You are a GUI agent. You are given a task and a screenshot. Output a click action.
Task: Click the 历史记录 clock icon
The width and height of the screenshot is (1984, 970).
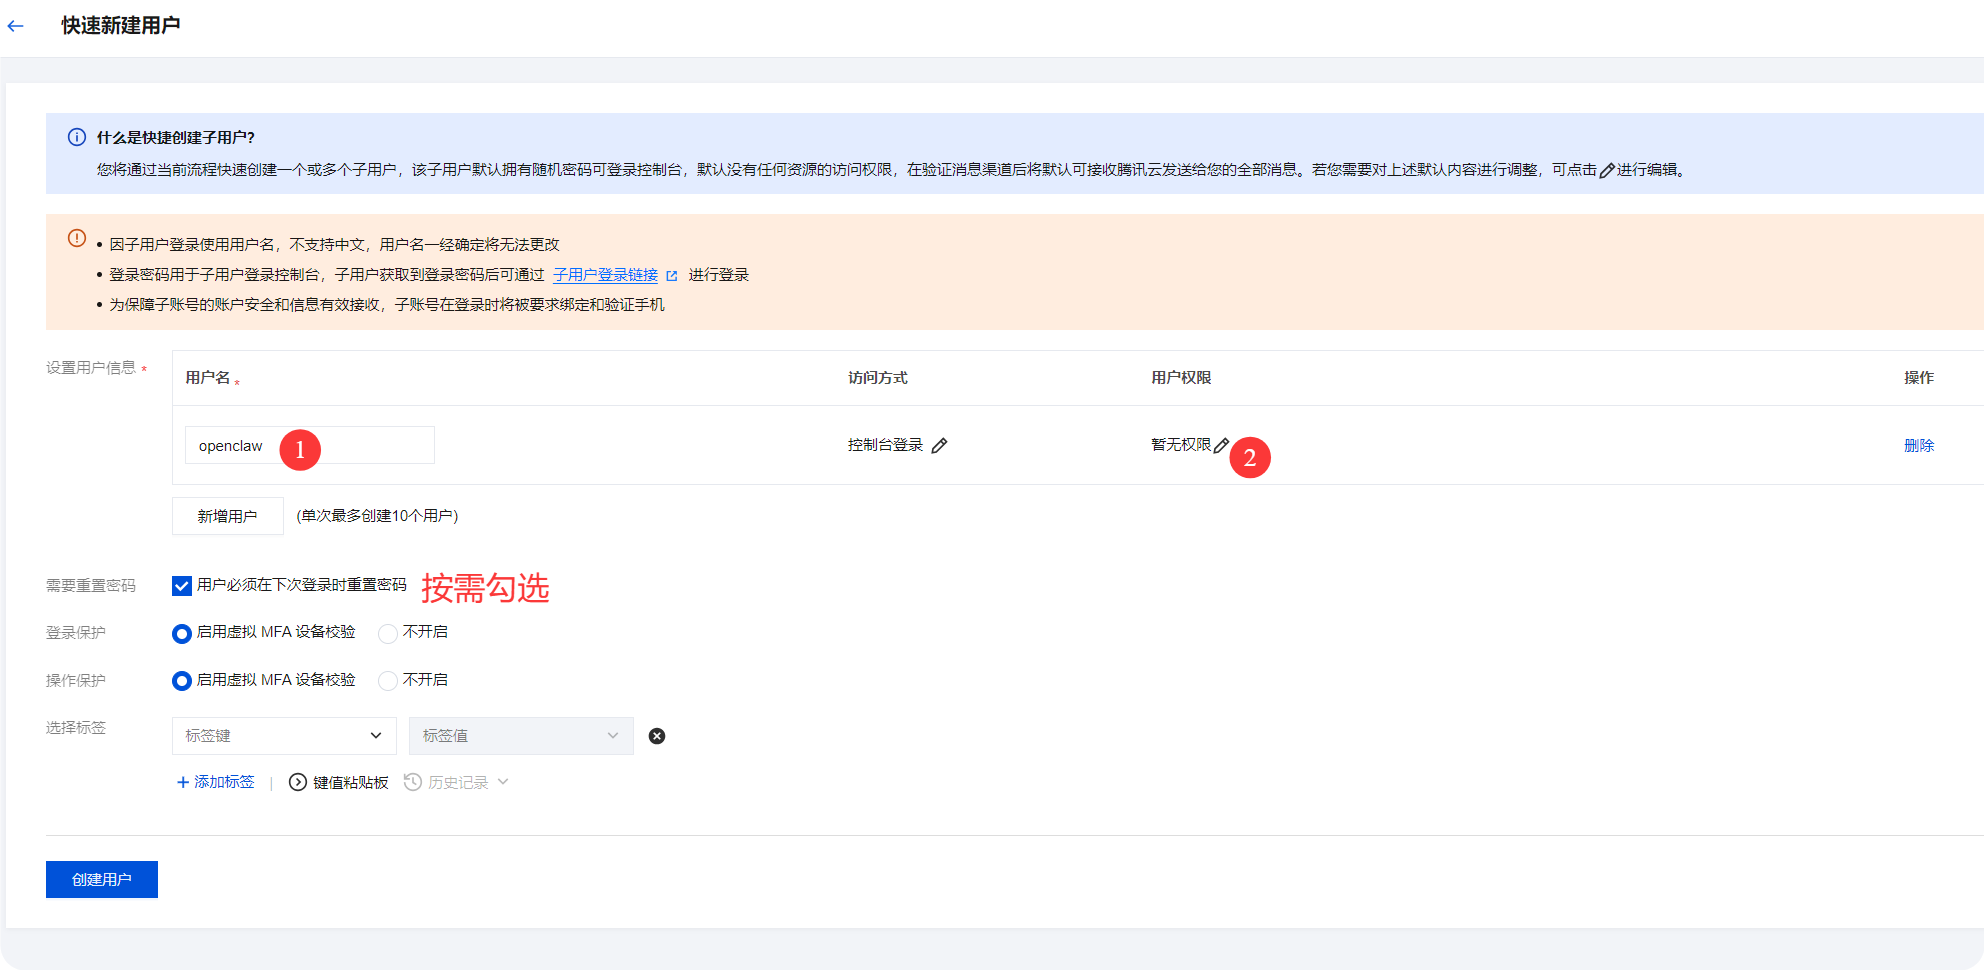coord(412,782)
